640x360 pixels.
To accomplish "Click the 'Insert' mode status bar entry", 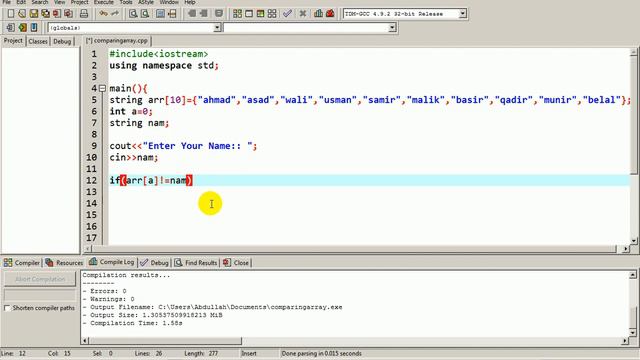I will pos(249,353).
